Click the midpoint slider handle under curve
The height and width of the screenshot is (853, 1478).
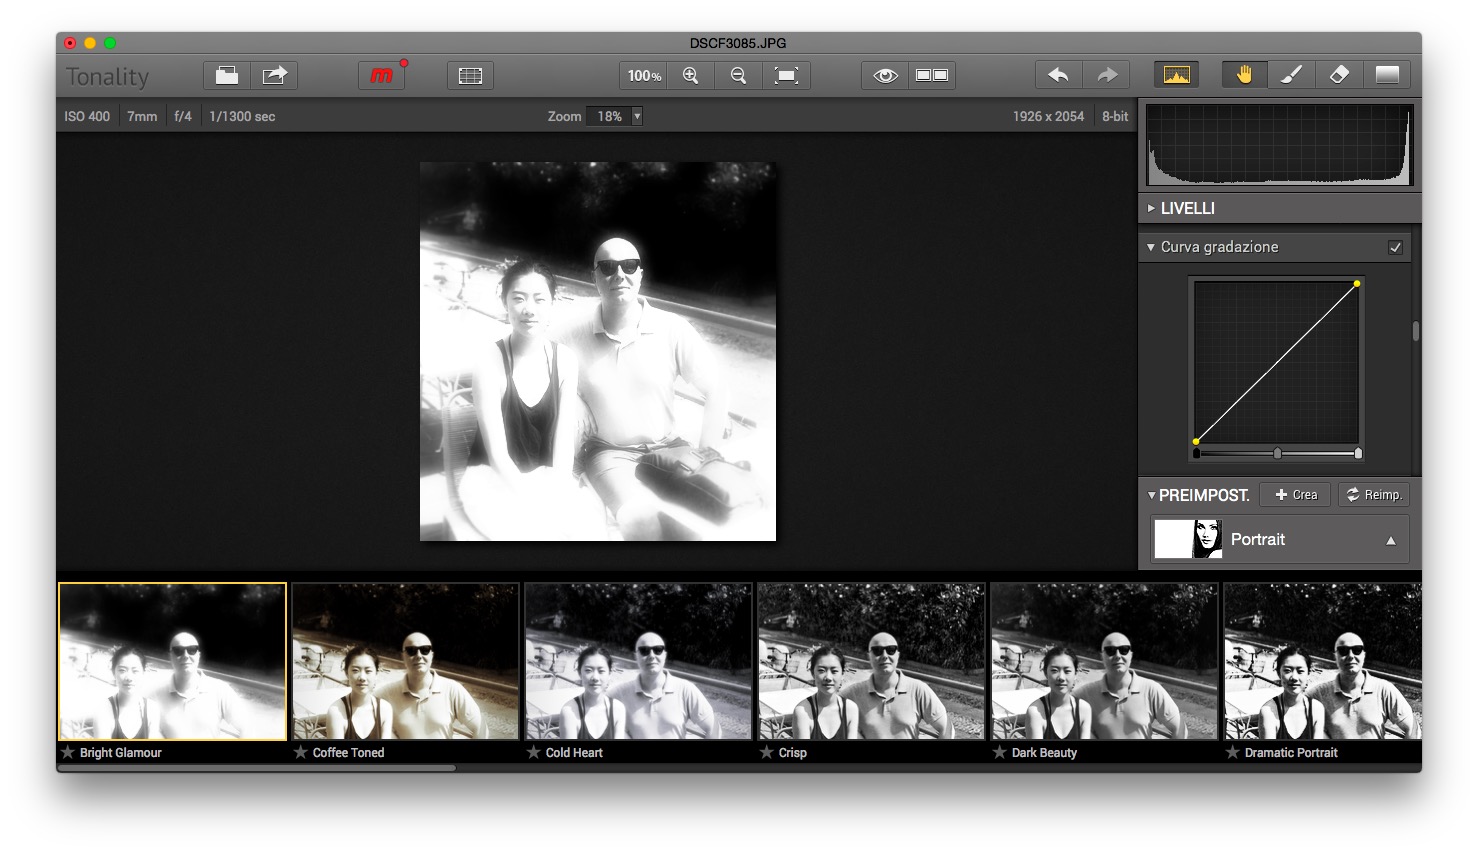(1277, 454)
